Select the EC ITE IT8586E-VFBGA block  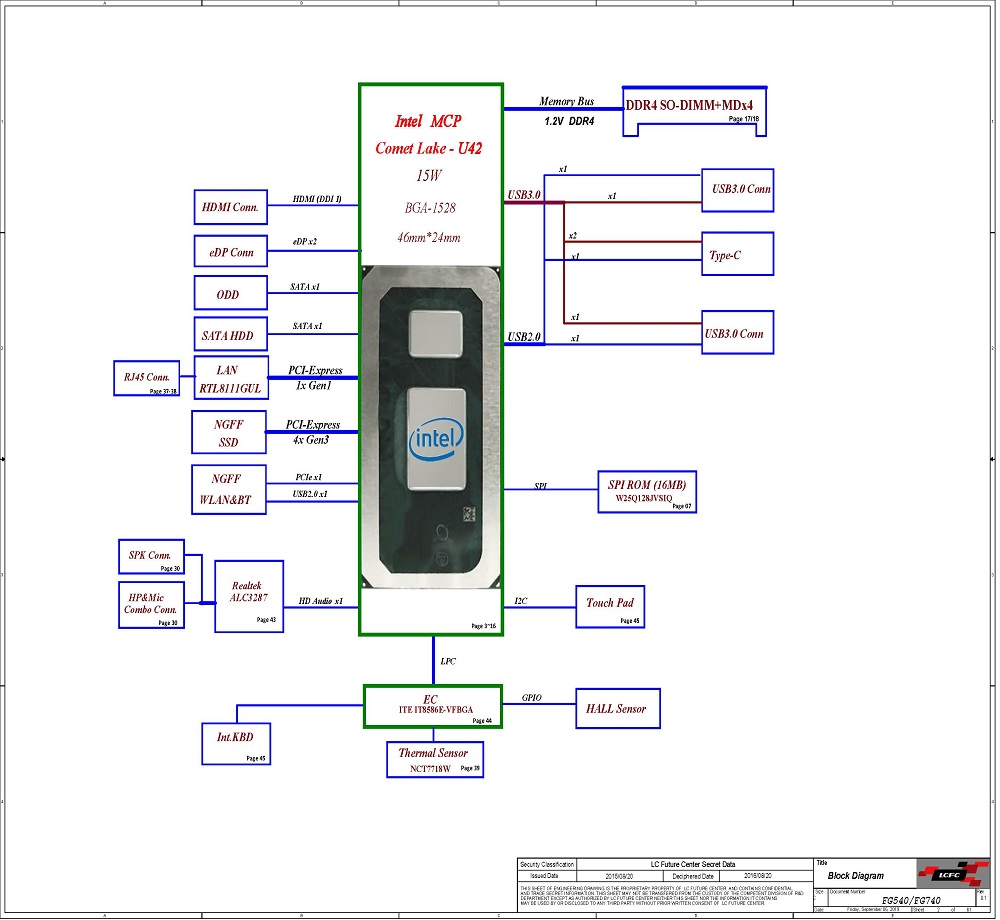(x=432, y=706)
